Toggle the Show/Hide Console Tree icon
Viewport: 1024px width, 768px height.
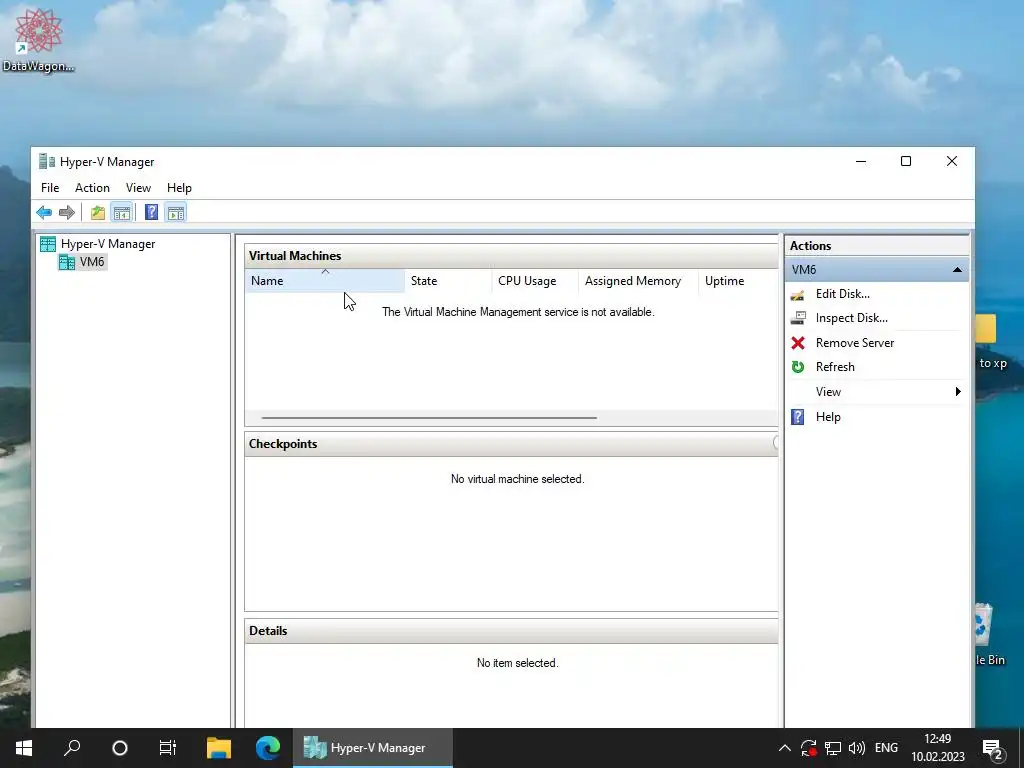coord(121,212)
